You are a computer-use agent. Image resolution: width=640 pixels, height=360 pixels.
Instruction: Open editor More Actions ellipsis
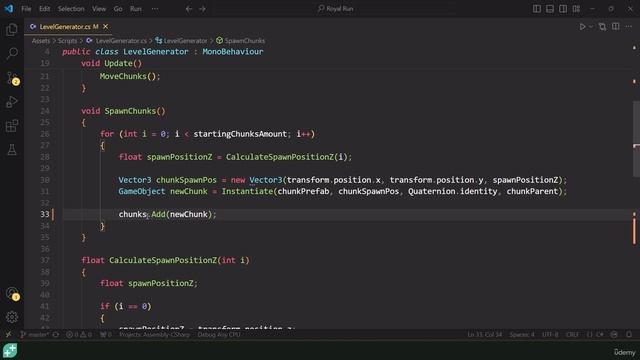click(629, 27)
